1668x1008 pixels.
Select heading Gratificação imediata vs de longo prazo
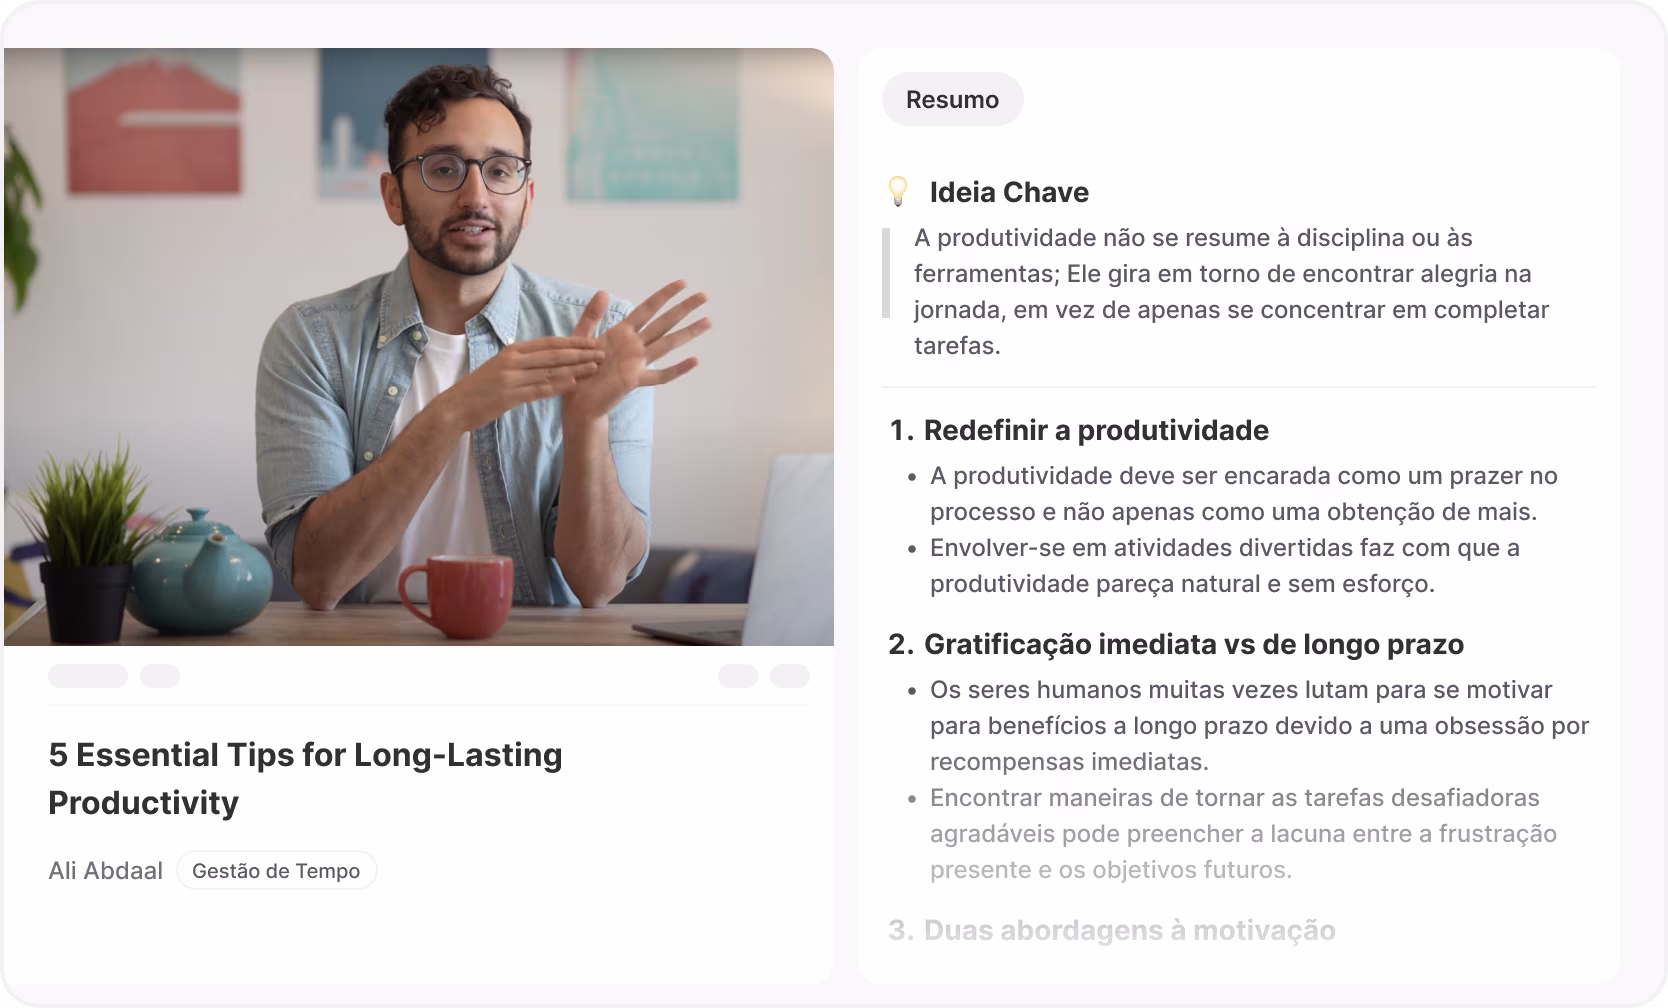click(x=1176, y=644)
